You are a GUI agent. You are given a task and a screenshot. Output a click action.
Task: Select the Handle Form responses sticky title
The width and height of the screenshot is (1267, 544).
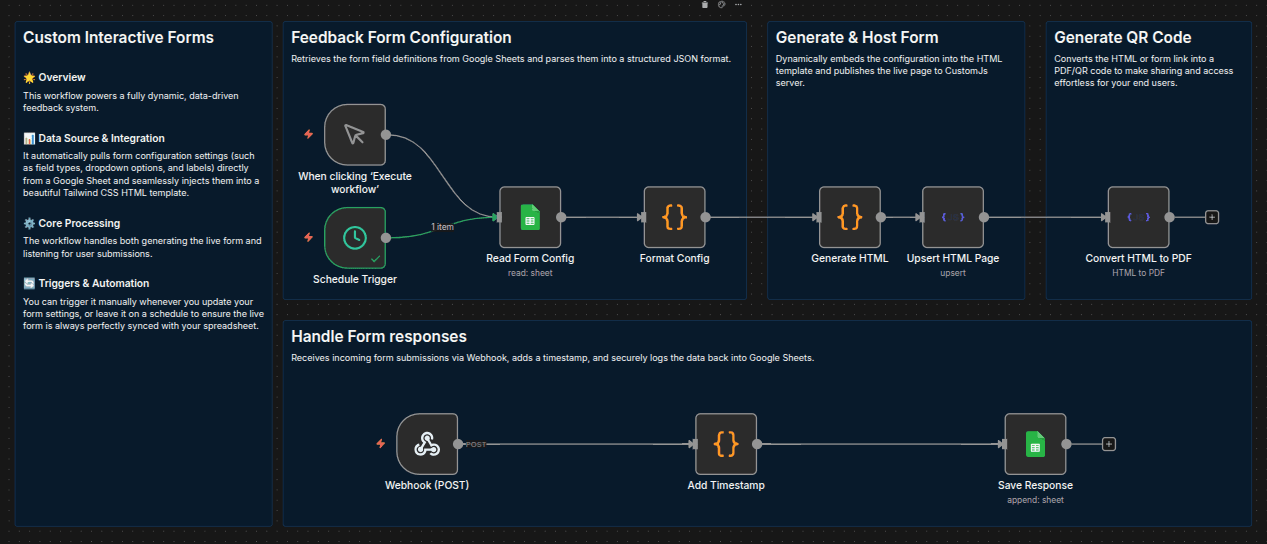coord(379,337)
